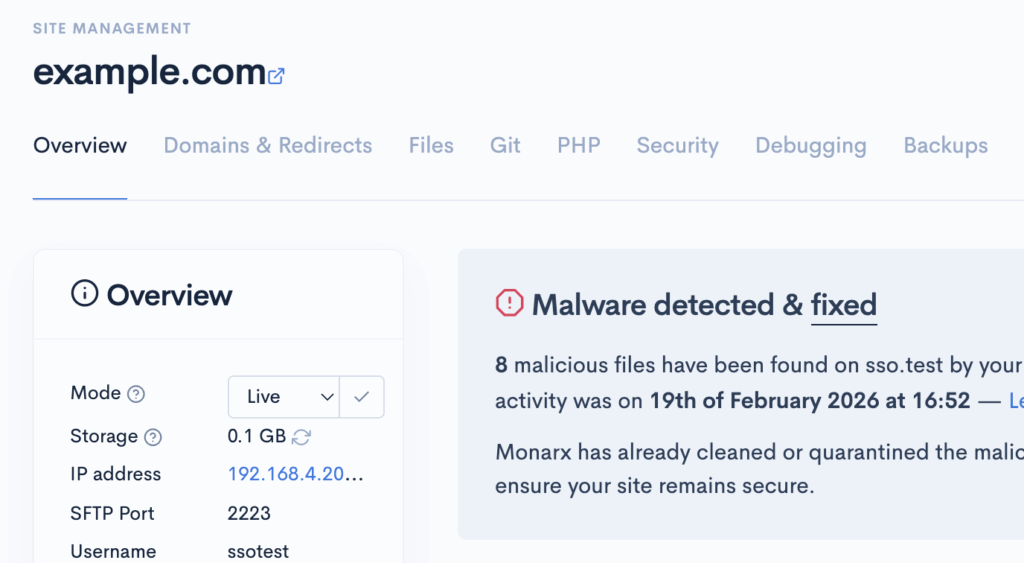Open the Live mode dropdown
Viewport: 1024px width, 563px height.
(283, 397)
